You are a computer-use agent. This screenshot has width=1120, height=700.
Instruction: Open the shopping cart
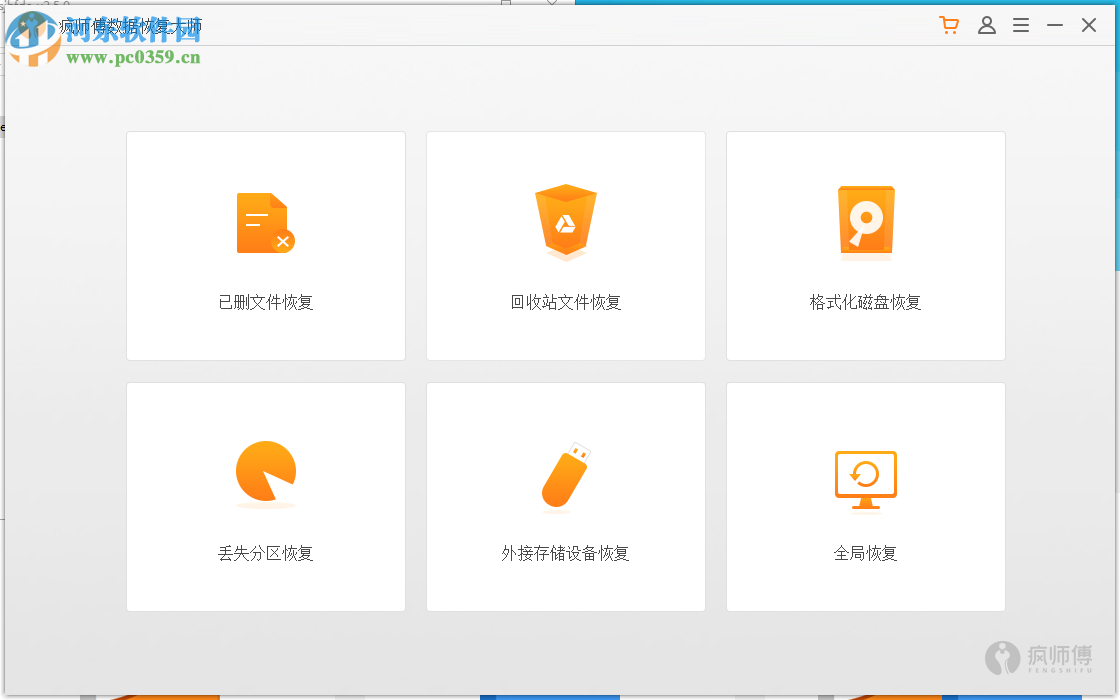tap(948, 25)
